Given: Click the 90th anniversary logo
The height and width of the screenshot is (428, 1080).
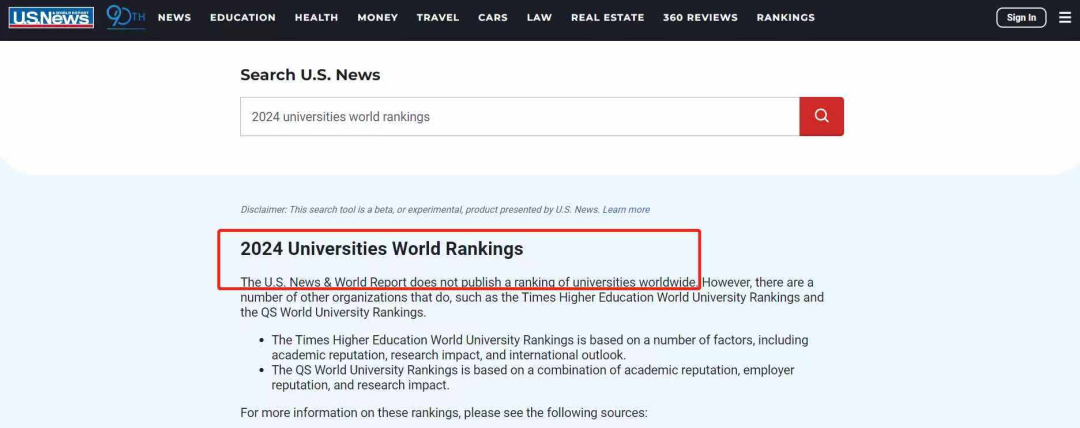Looking at the screenshot, I should [125, 17].
